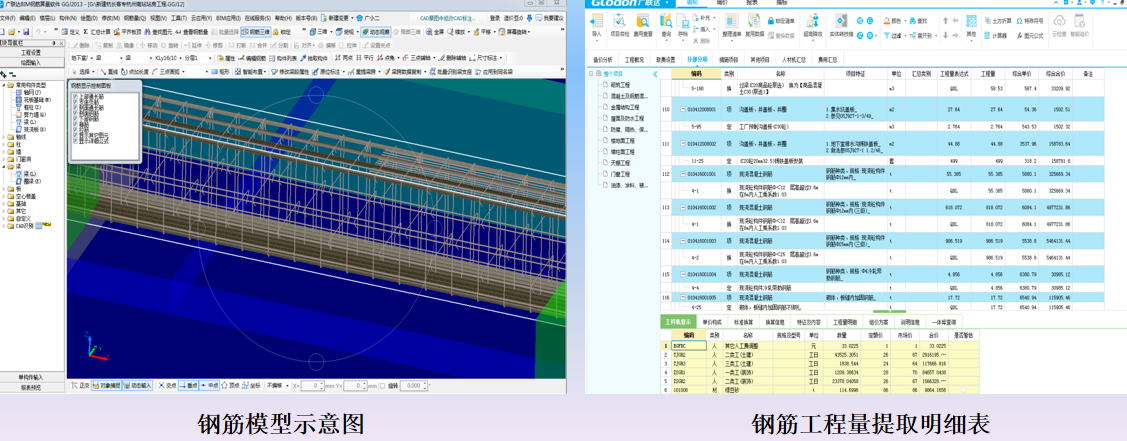
Task: Toggle the 正交 (ortho) status bar option
Action: coord(80,386)
